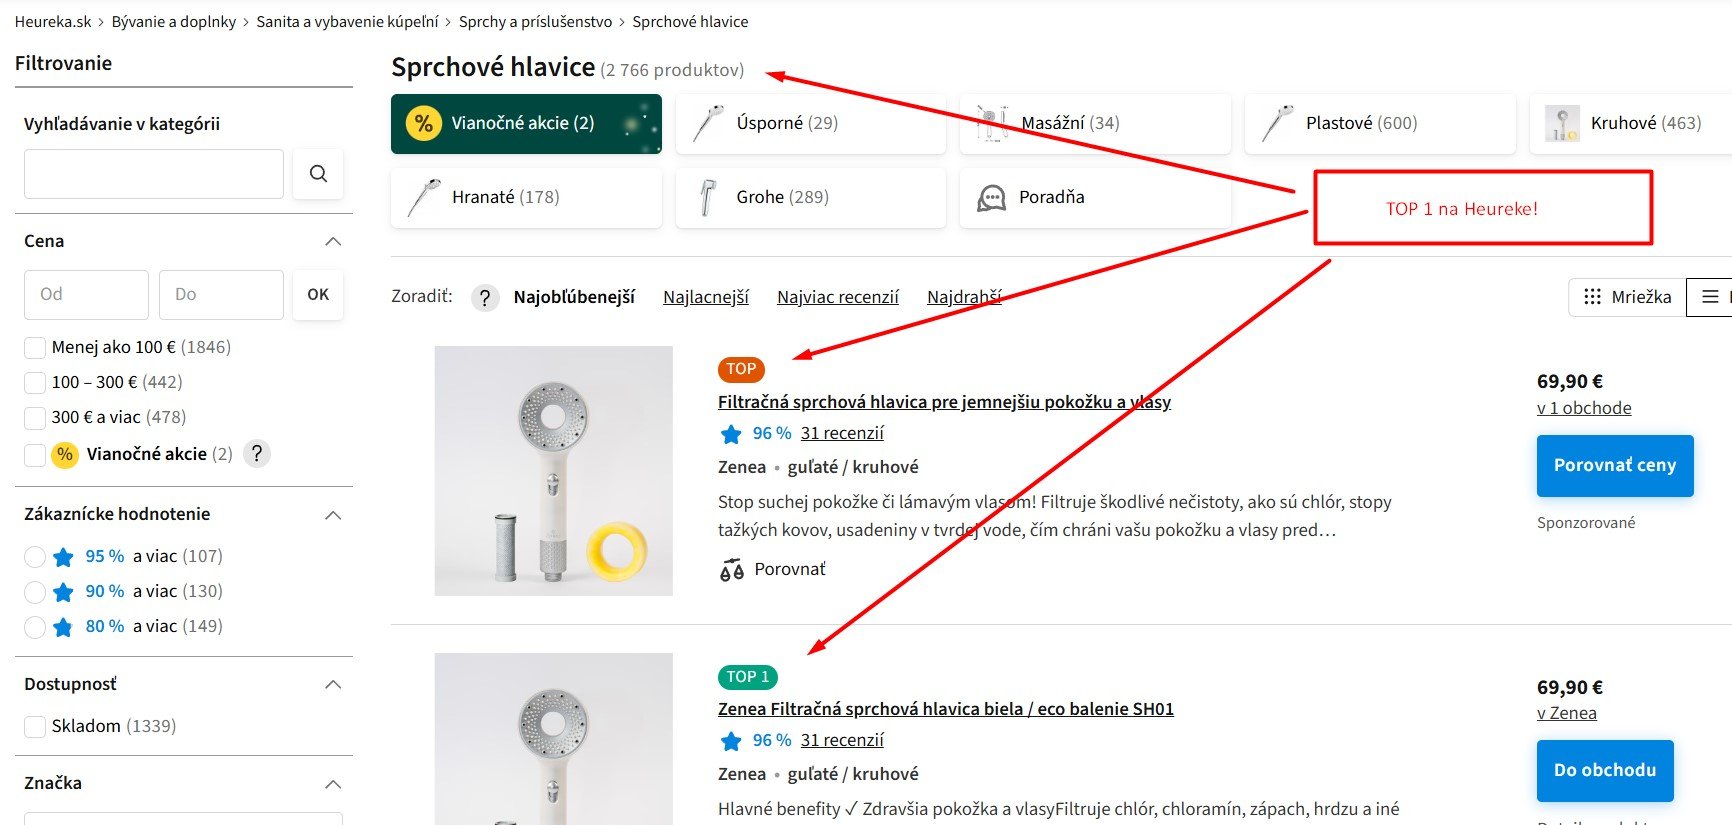This screenshot has height=825, width=1732.
Task: Open the Hranaté (178) category tile
Action: (x=526, y=198)
